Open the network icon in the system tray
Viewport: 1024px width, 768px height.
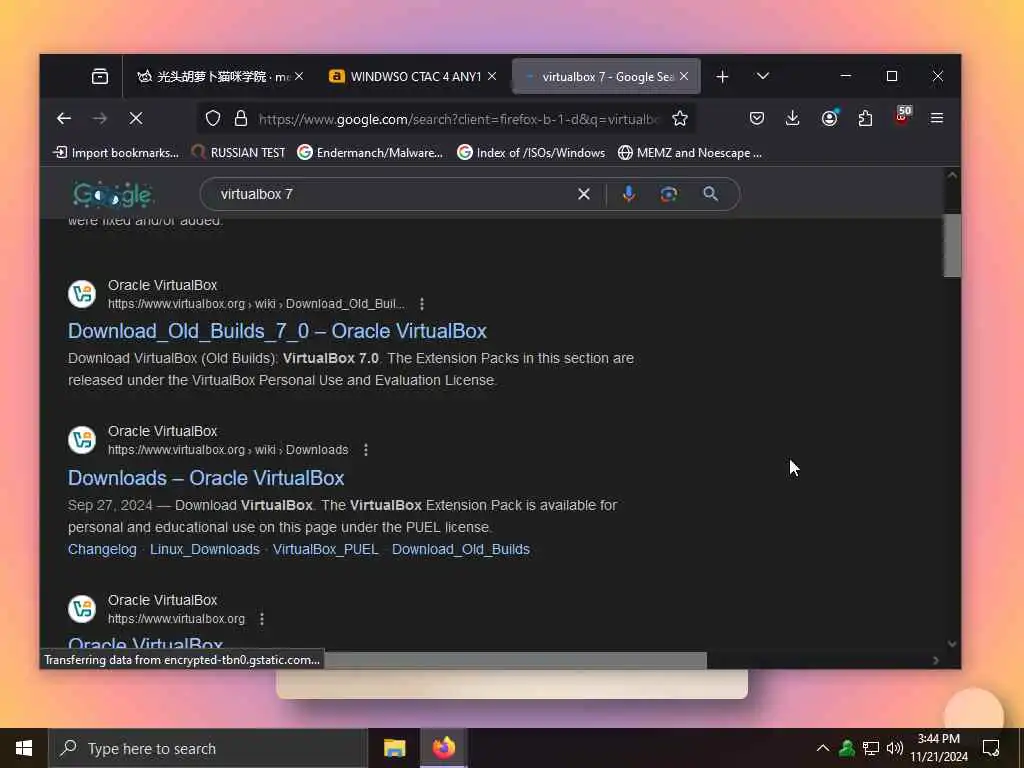click(871, 748)
